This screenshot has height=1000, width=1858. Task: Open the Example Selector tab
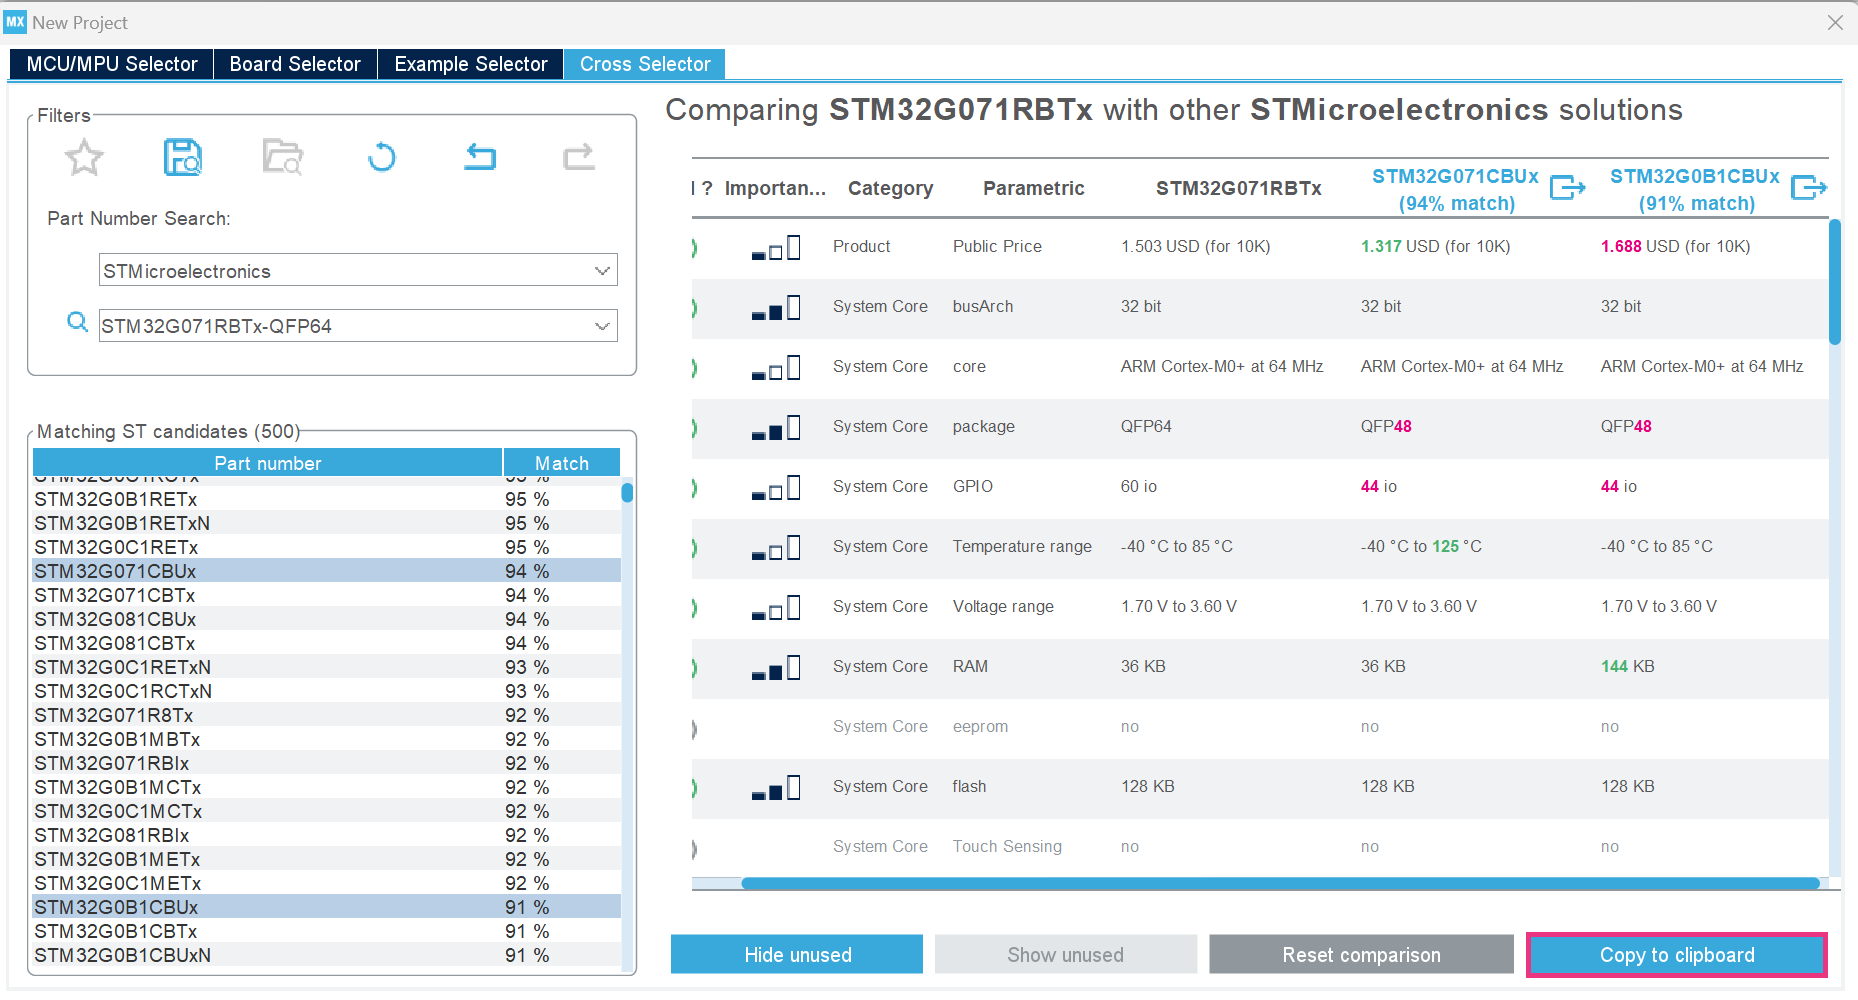[469, 63]
